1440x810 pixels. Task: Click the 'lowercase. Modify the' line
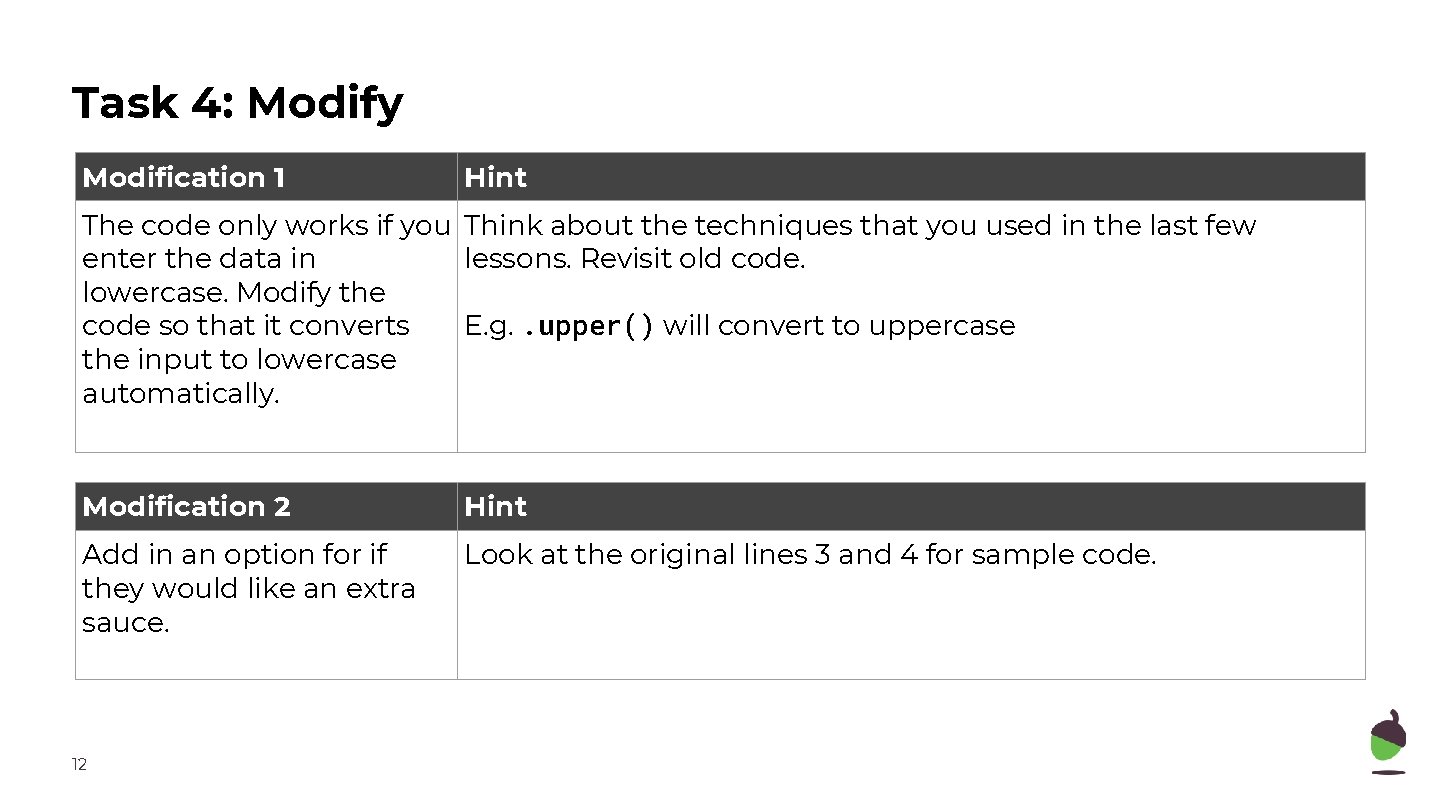click(x=233, y=293)
